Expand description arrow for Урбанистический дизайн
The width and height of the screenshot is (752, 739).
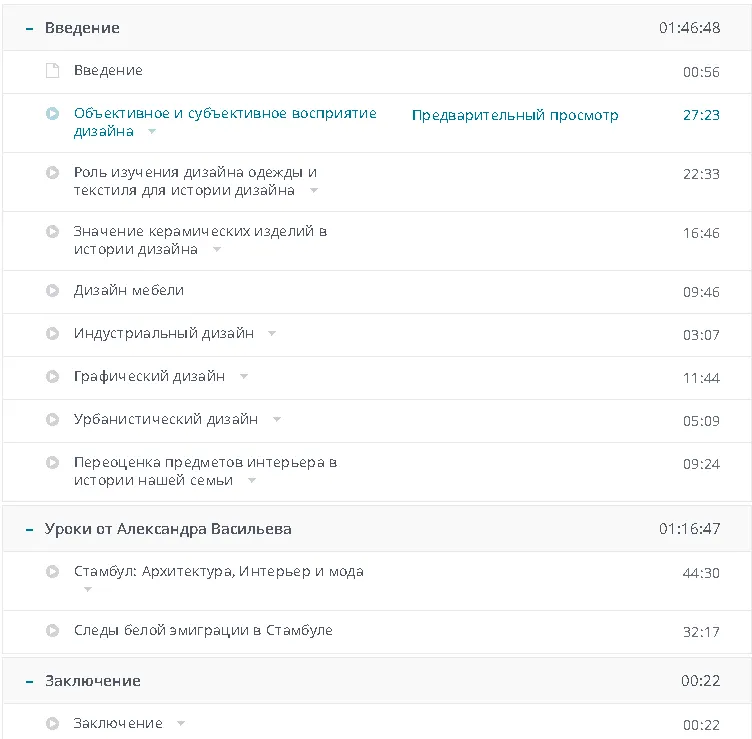[x=277, y=420]
